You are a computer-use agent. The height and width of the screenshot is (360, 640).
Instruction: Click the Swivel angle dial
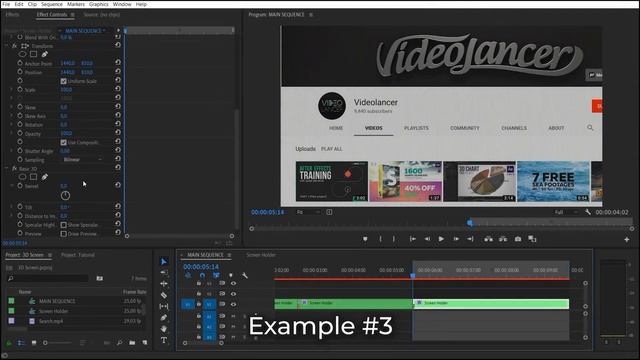(x=65, y=196)
